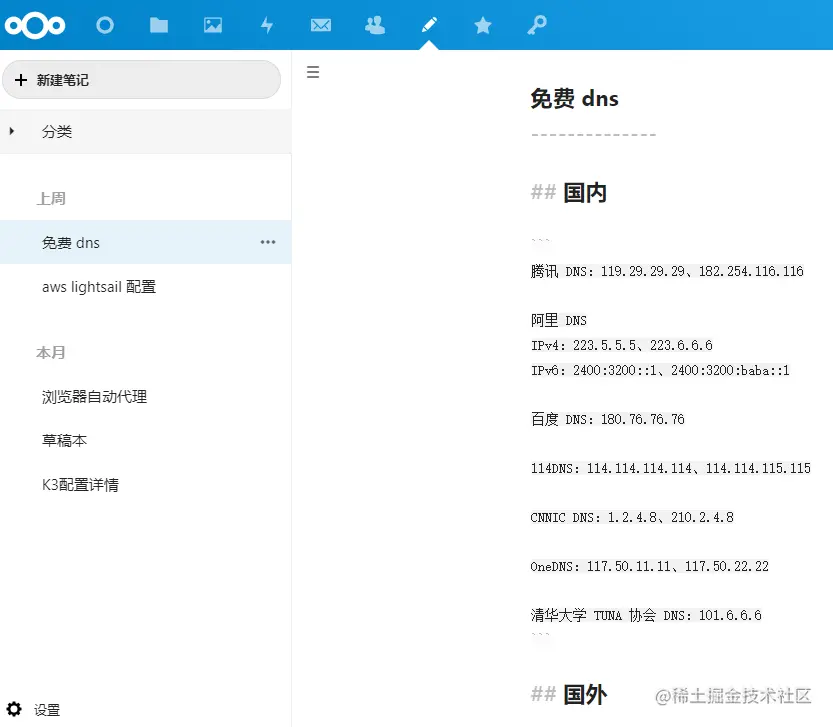The height and width of the screenshot is (727, 833).
Task: Click the 百度 DNS: 180.76.76.76 line
Action: click(x=607, y=419)
